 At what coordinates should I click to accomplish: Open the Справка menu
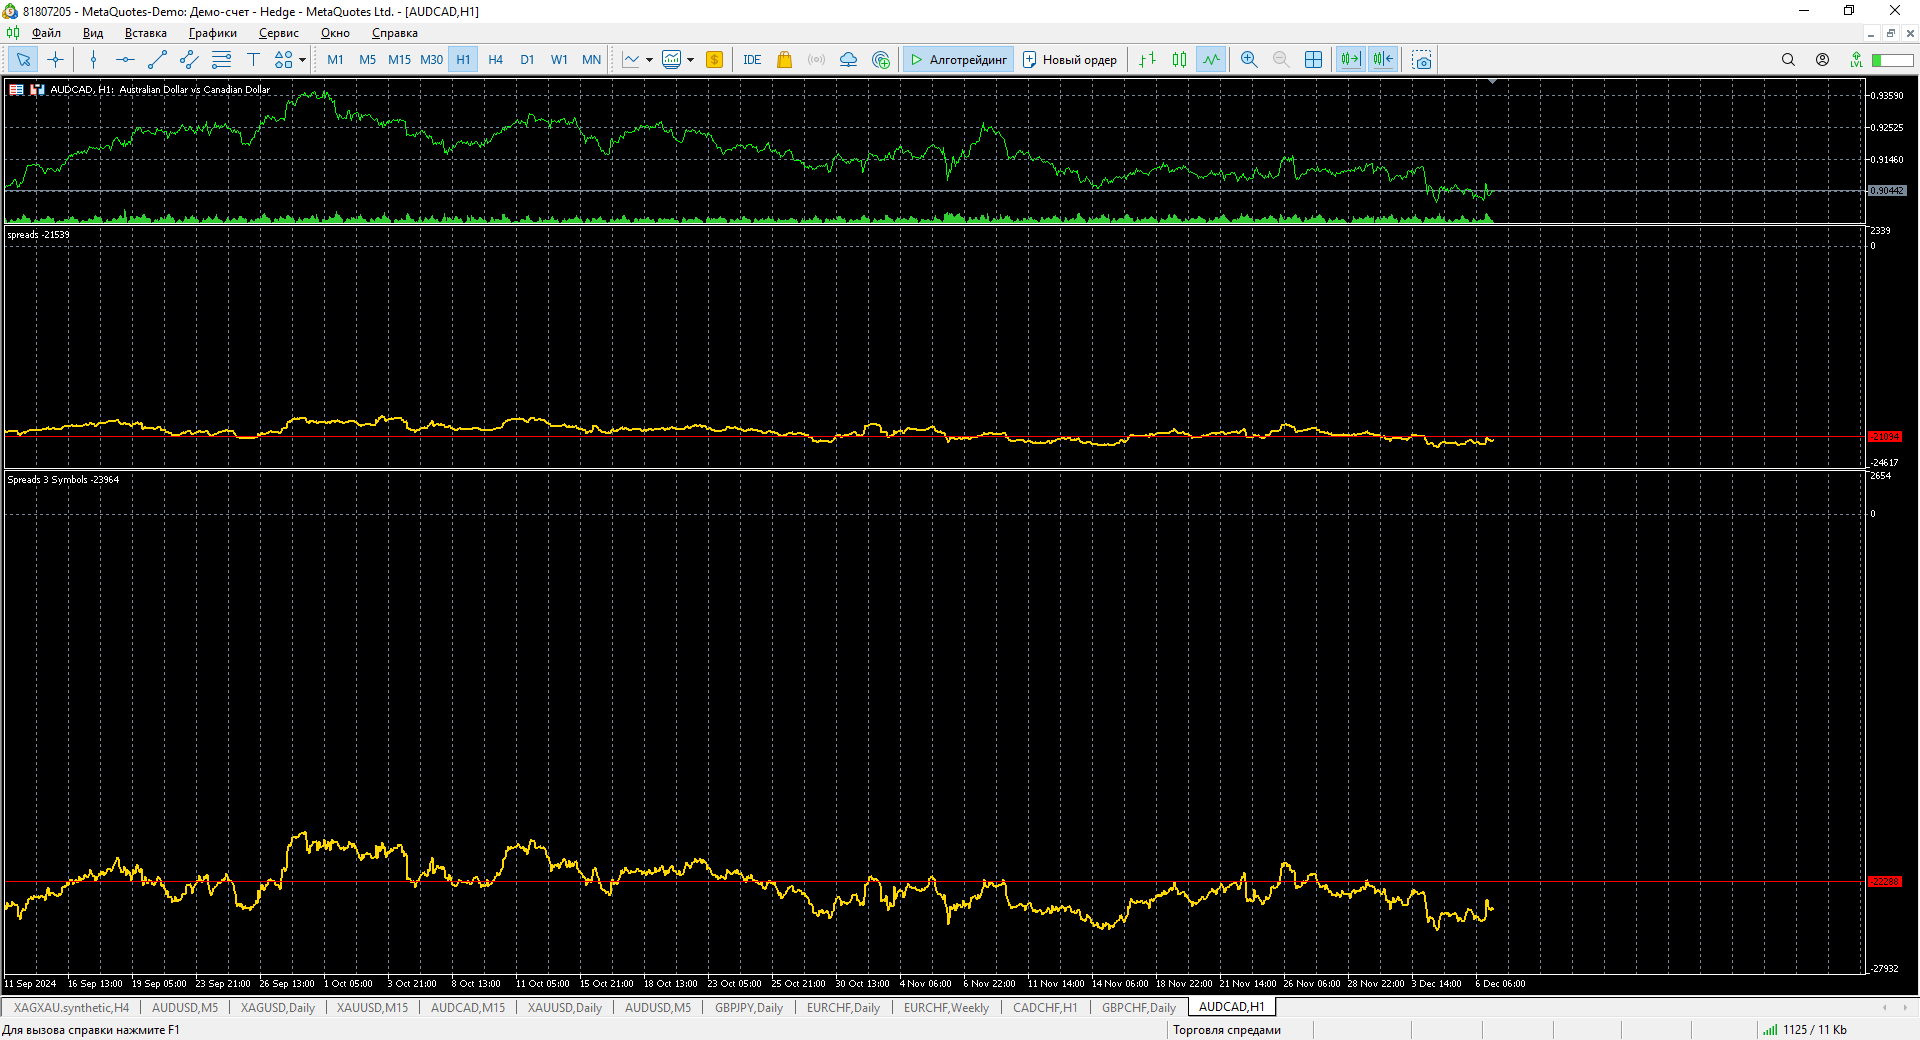(395, 33)
